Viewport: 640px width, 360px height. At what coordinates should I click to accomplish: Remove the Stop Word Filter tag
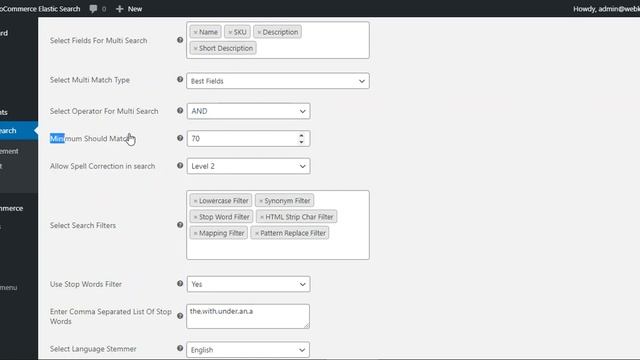point(195,217)
